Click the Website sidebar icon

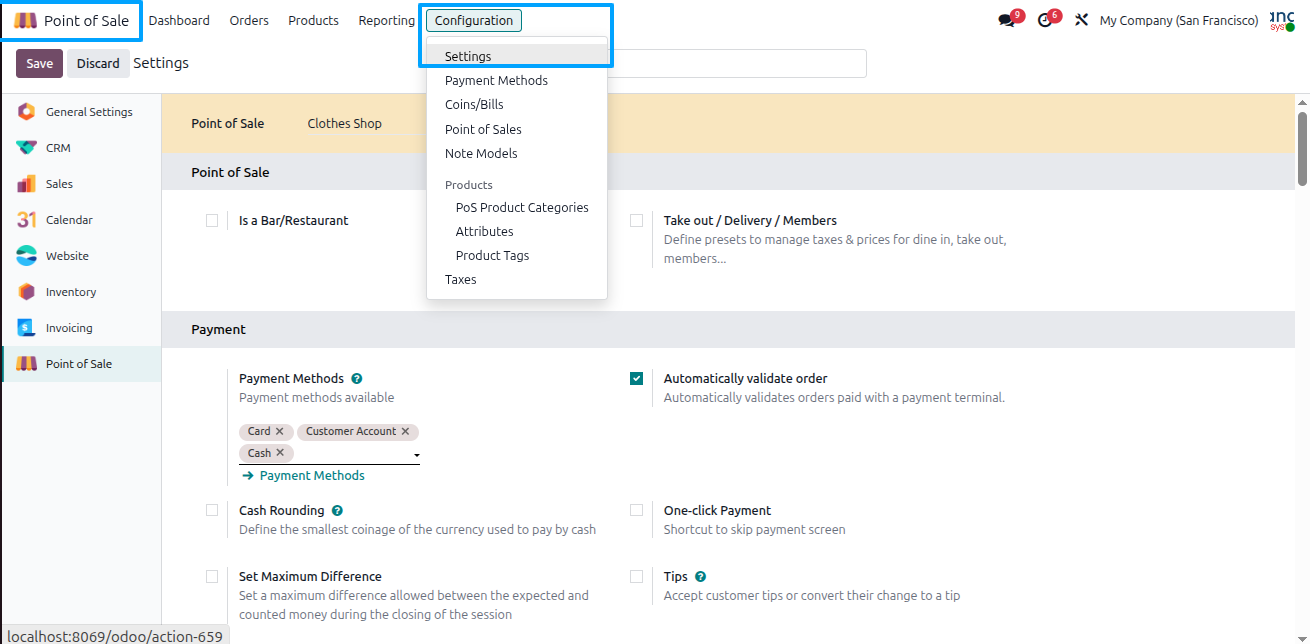point(27,256)
